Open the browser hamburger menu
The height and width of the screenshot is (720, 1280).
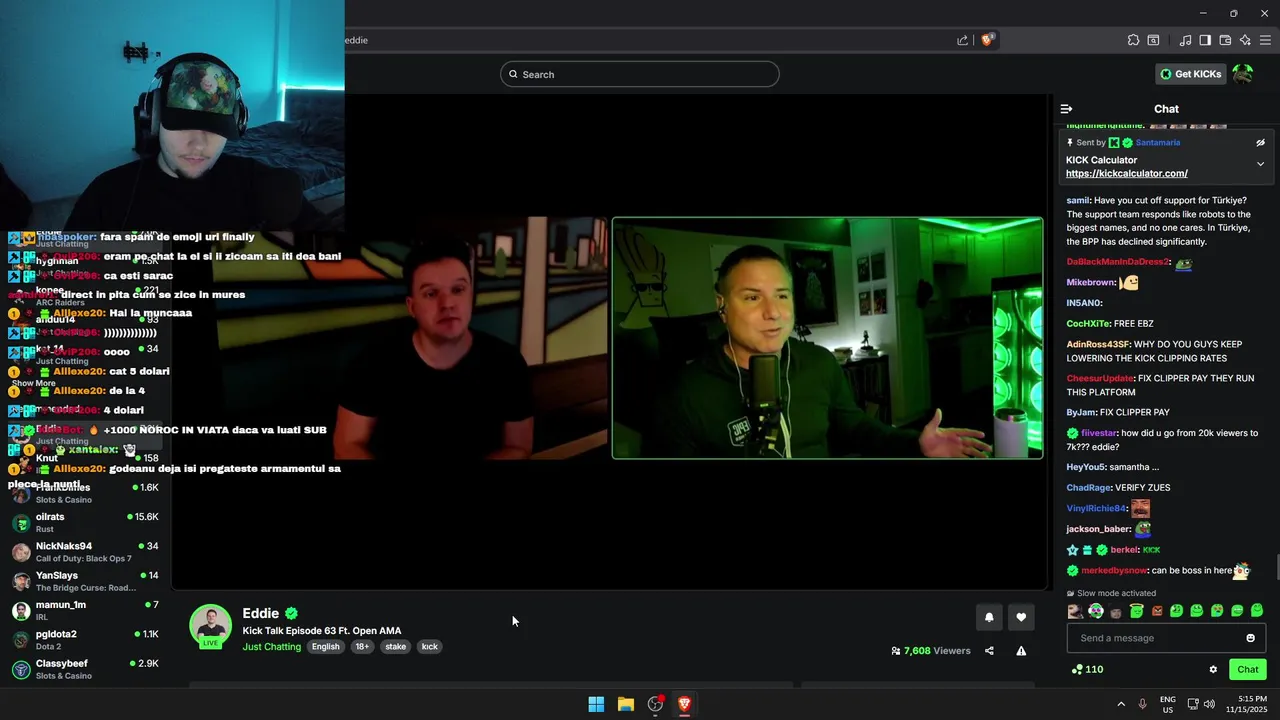click(1265, 40)
